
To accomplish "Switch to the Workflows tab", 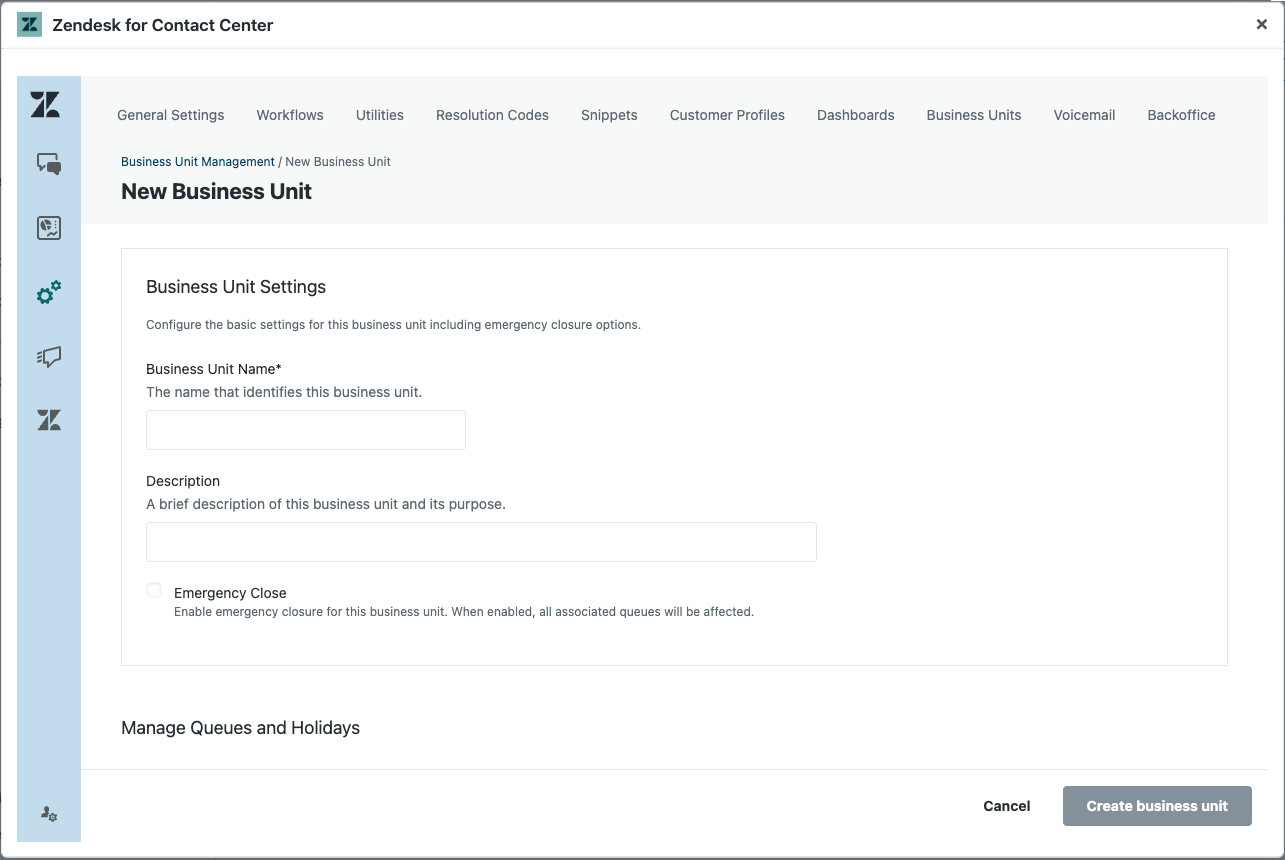I will tap(290, 115).
